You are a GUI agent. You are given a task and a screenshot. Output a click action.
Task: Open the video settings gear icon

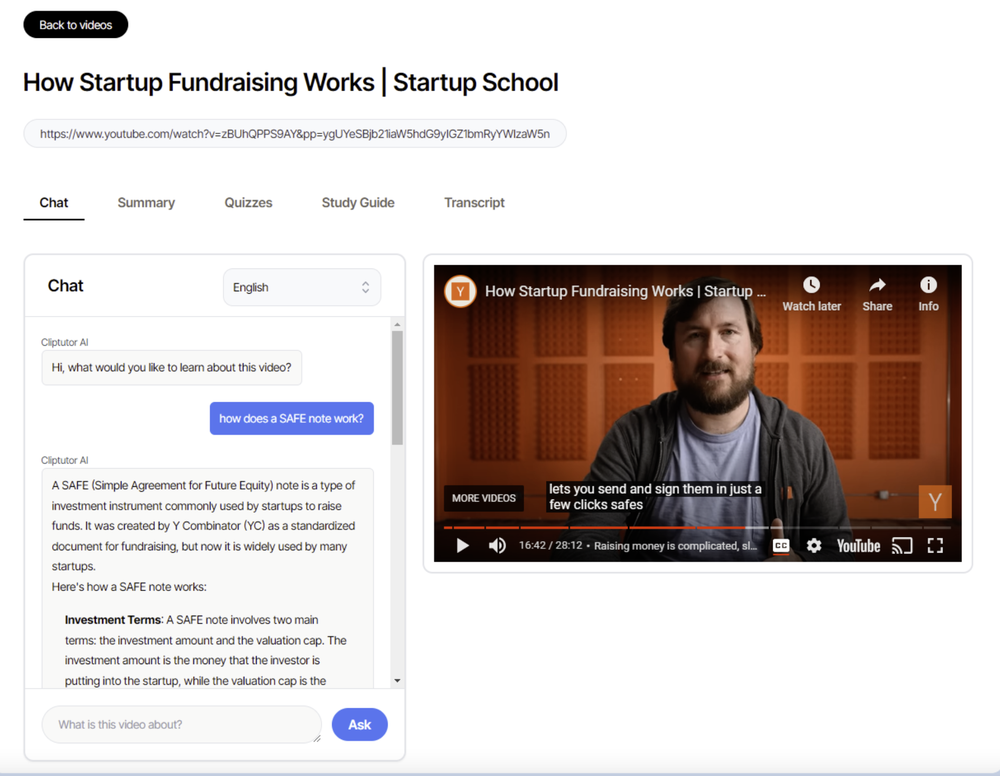pos(814,546)
